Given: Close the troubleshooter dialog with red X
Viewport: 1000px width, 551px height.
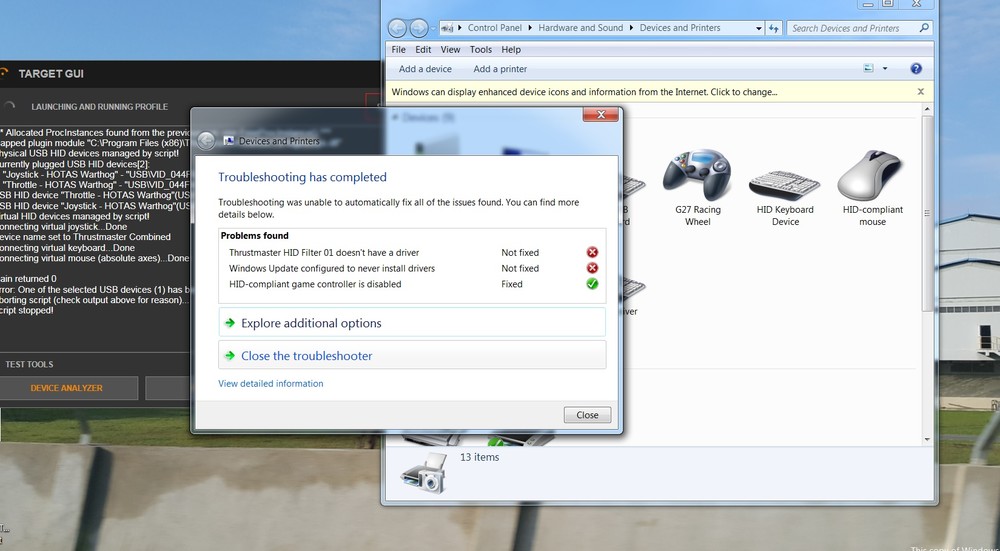Looking at the screenshot, I should coord(600,115).
